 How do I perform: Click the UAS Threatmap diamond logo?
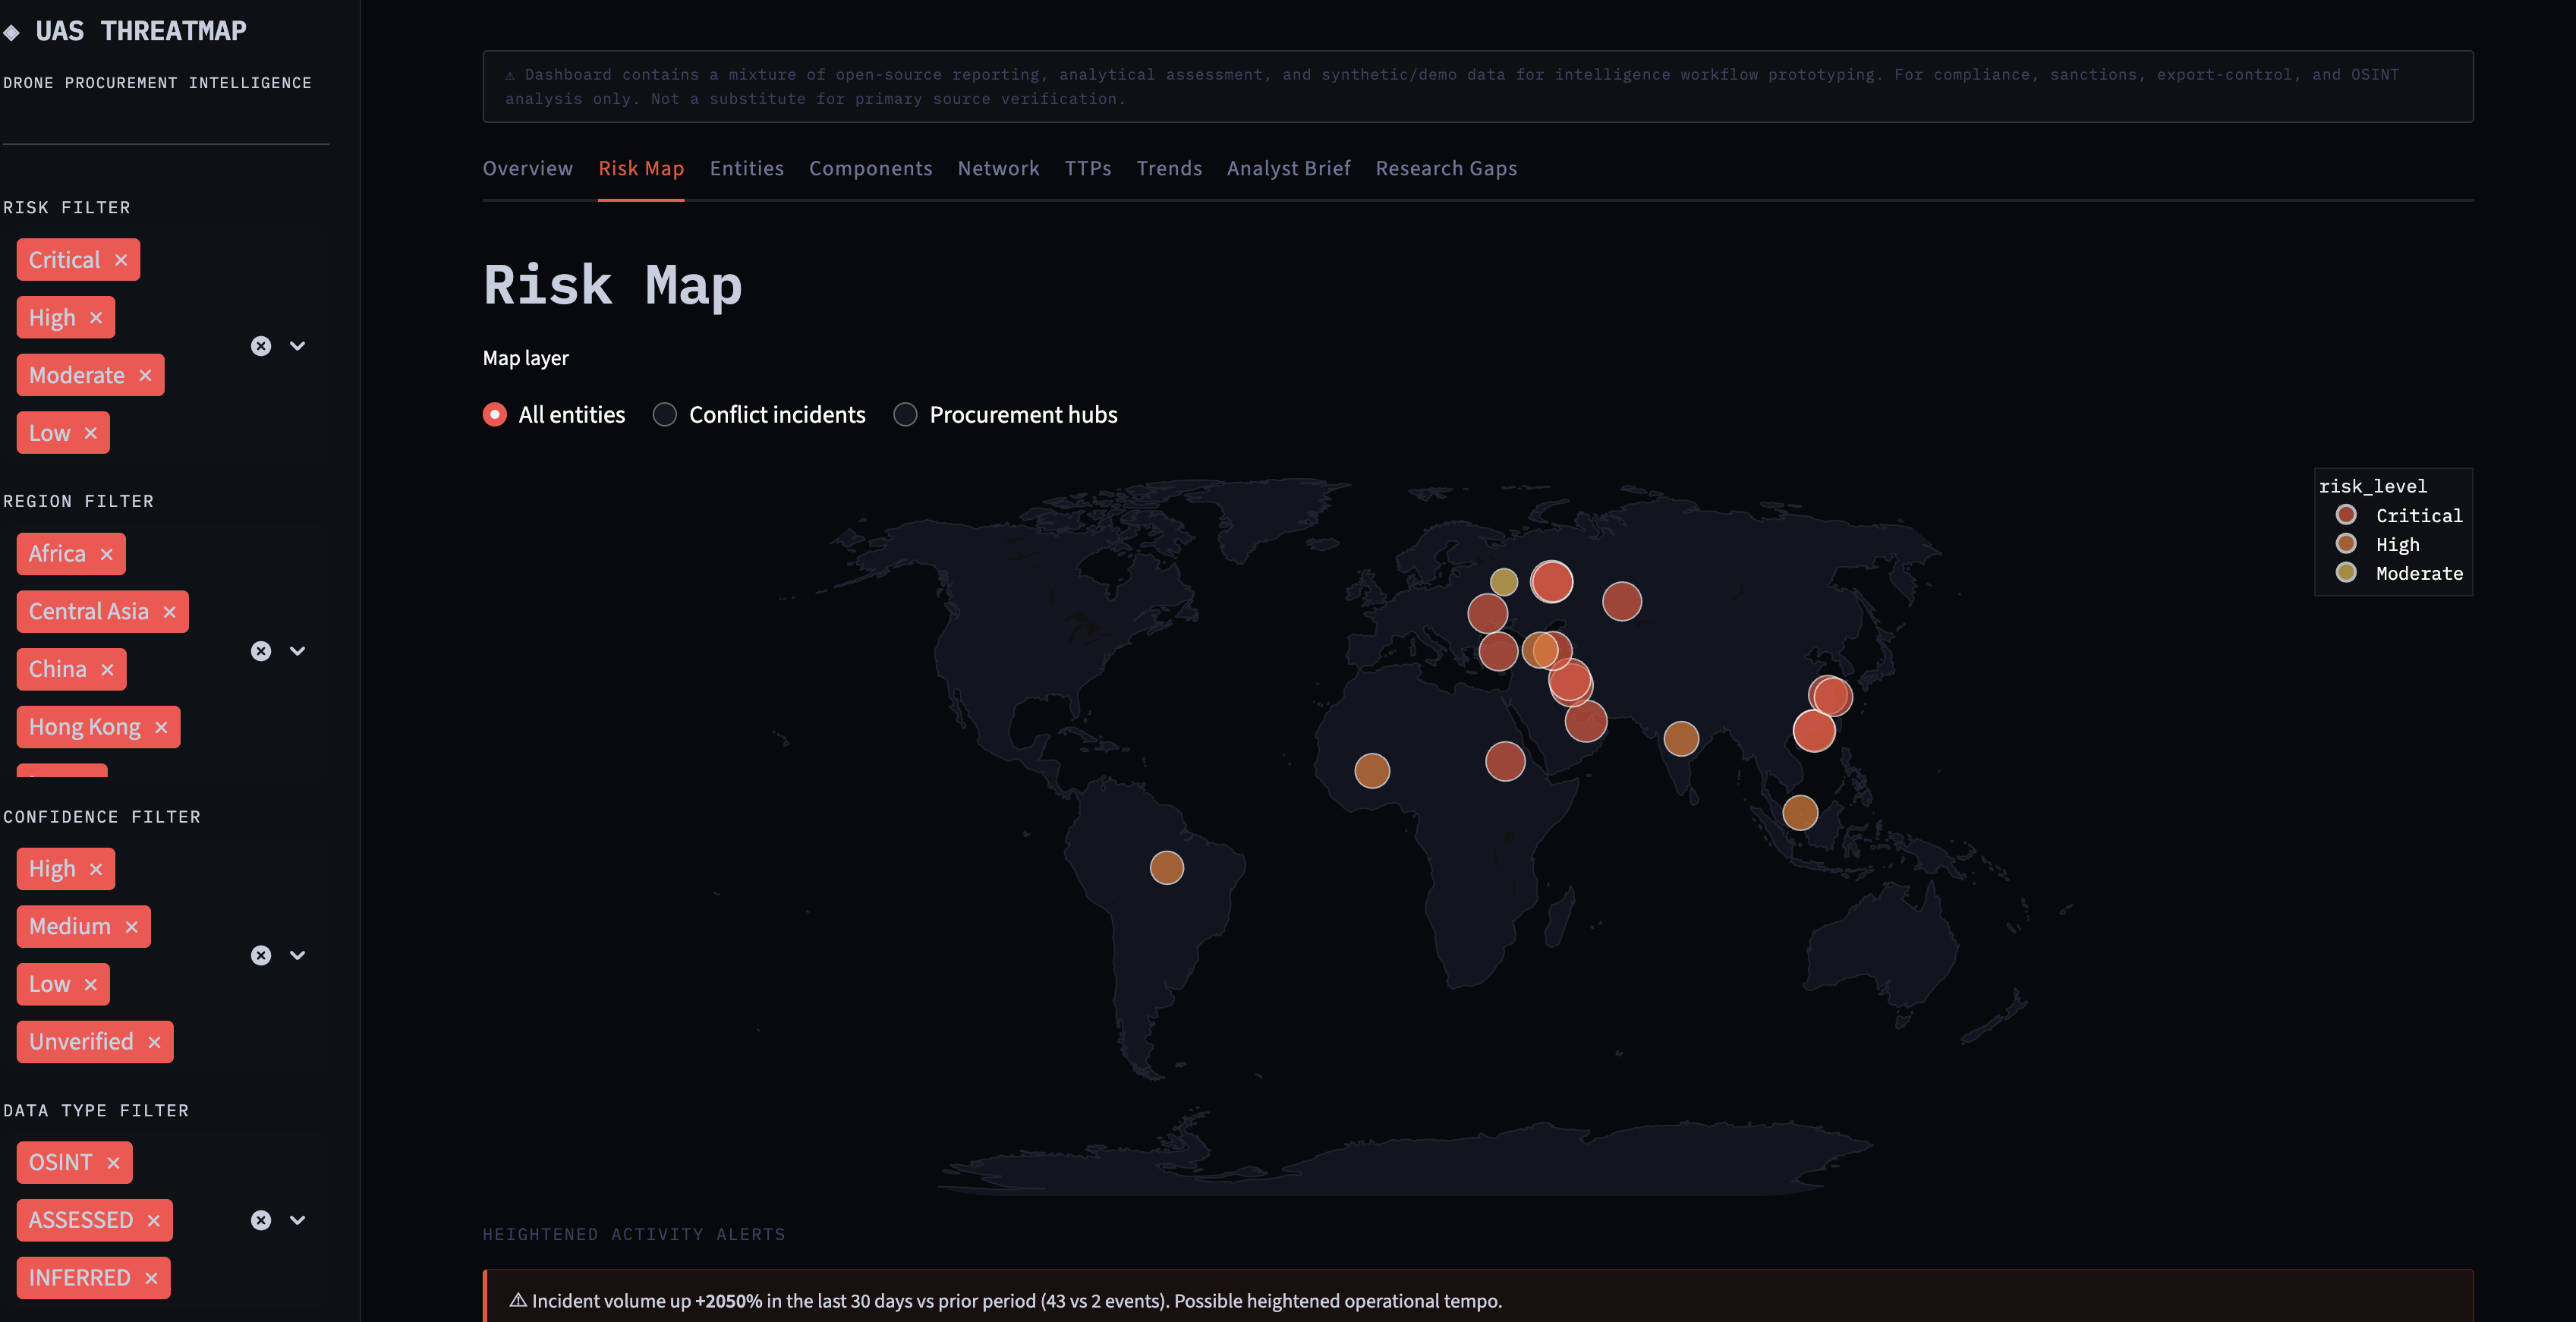[12, 32]
